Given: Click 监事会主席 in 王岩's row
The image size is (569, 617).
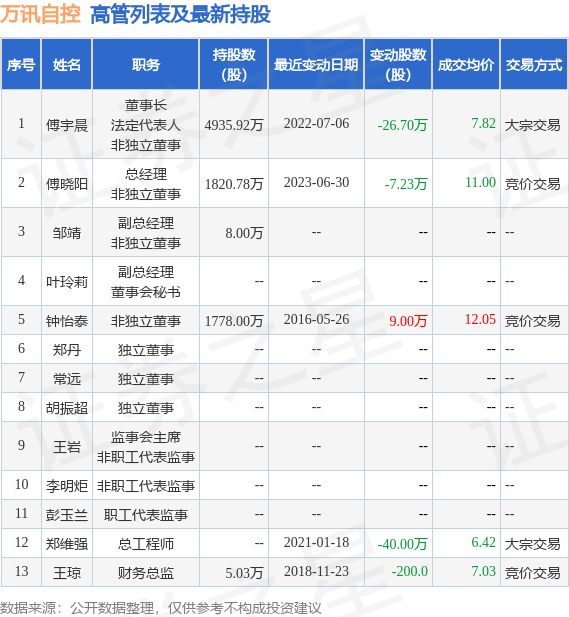Looking at the screenshot, I should pyautogui.click(x=146, y=437).
